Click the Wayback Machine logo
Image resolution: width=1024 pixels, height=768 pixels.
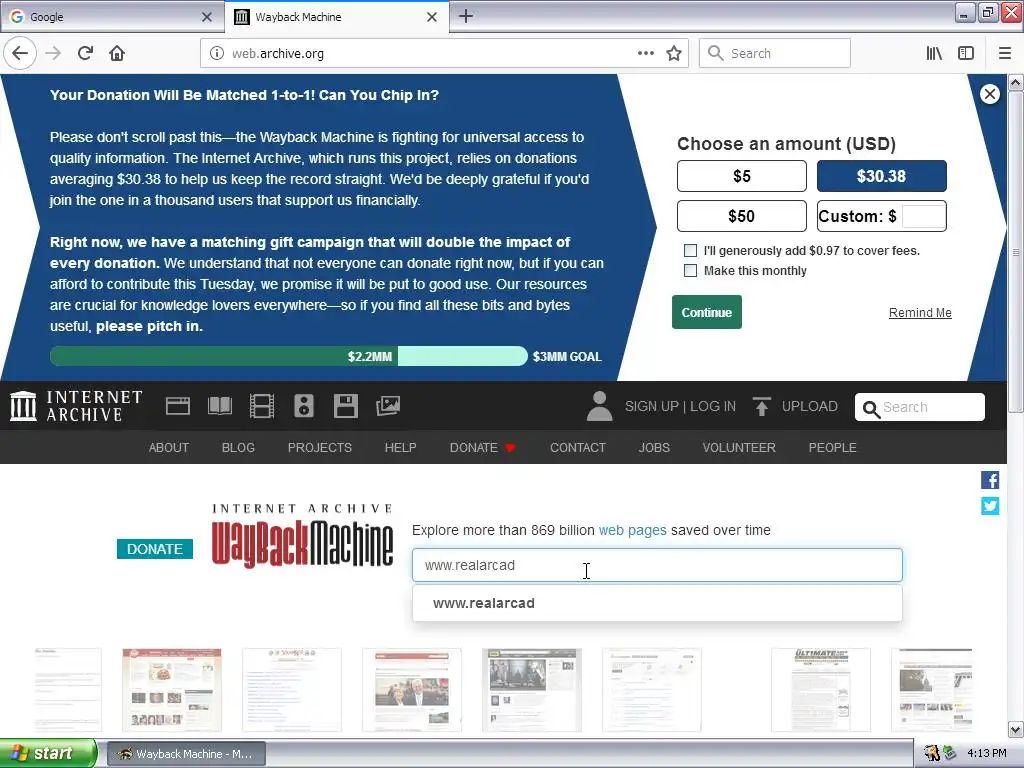point(302,536)
